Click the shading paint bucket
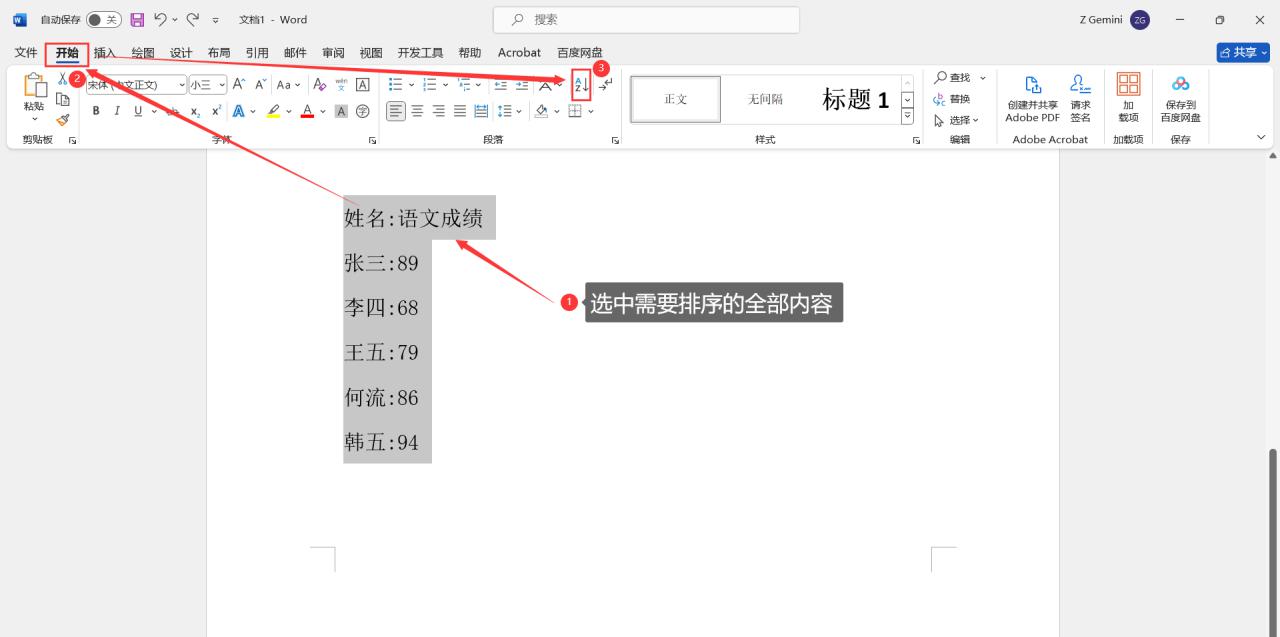The height and width of the screenshot is (637, 1280). 541,111
